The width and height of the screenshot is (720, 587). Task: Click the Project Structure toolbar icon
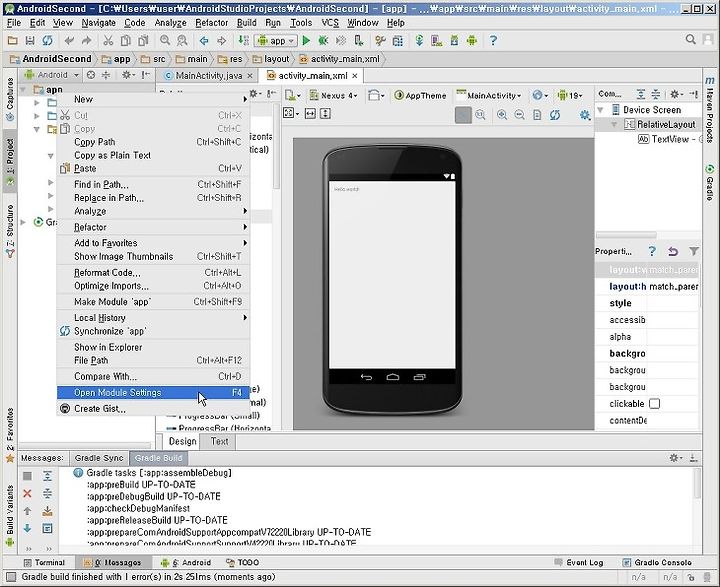tap(398, 41)
